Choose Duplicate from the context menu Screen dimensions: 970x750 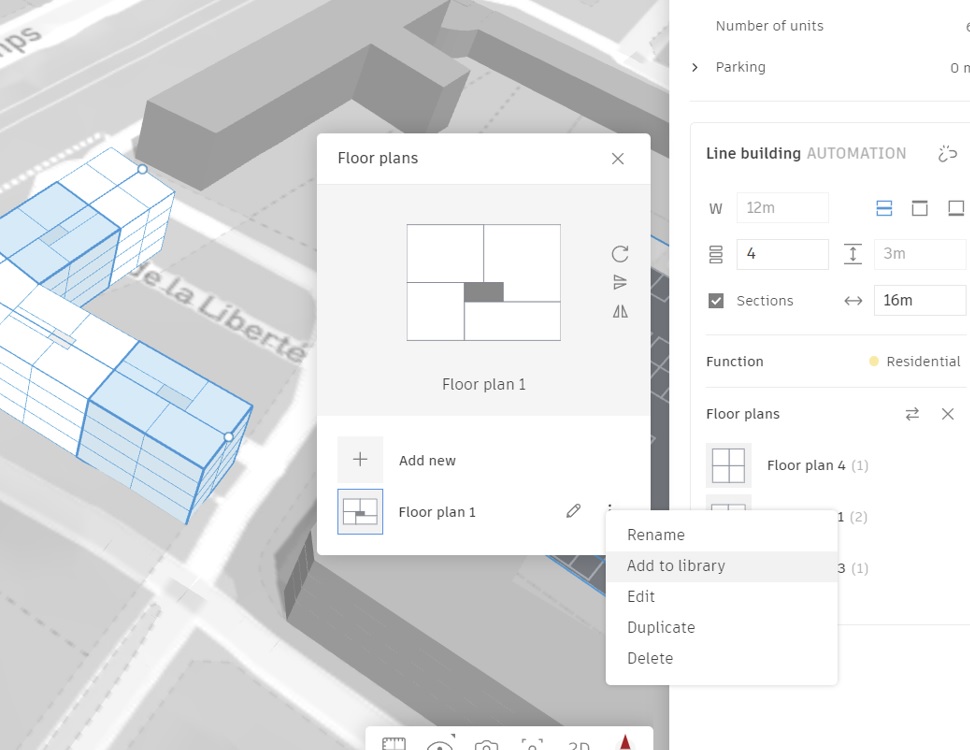(660, 627)
